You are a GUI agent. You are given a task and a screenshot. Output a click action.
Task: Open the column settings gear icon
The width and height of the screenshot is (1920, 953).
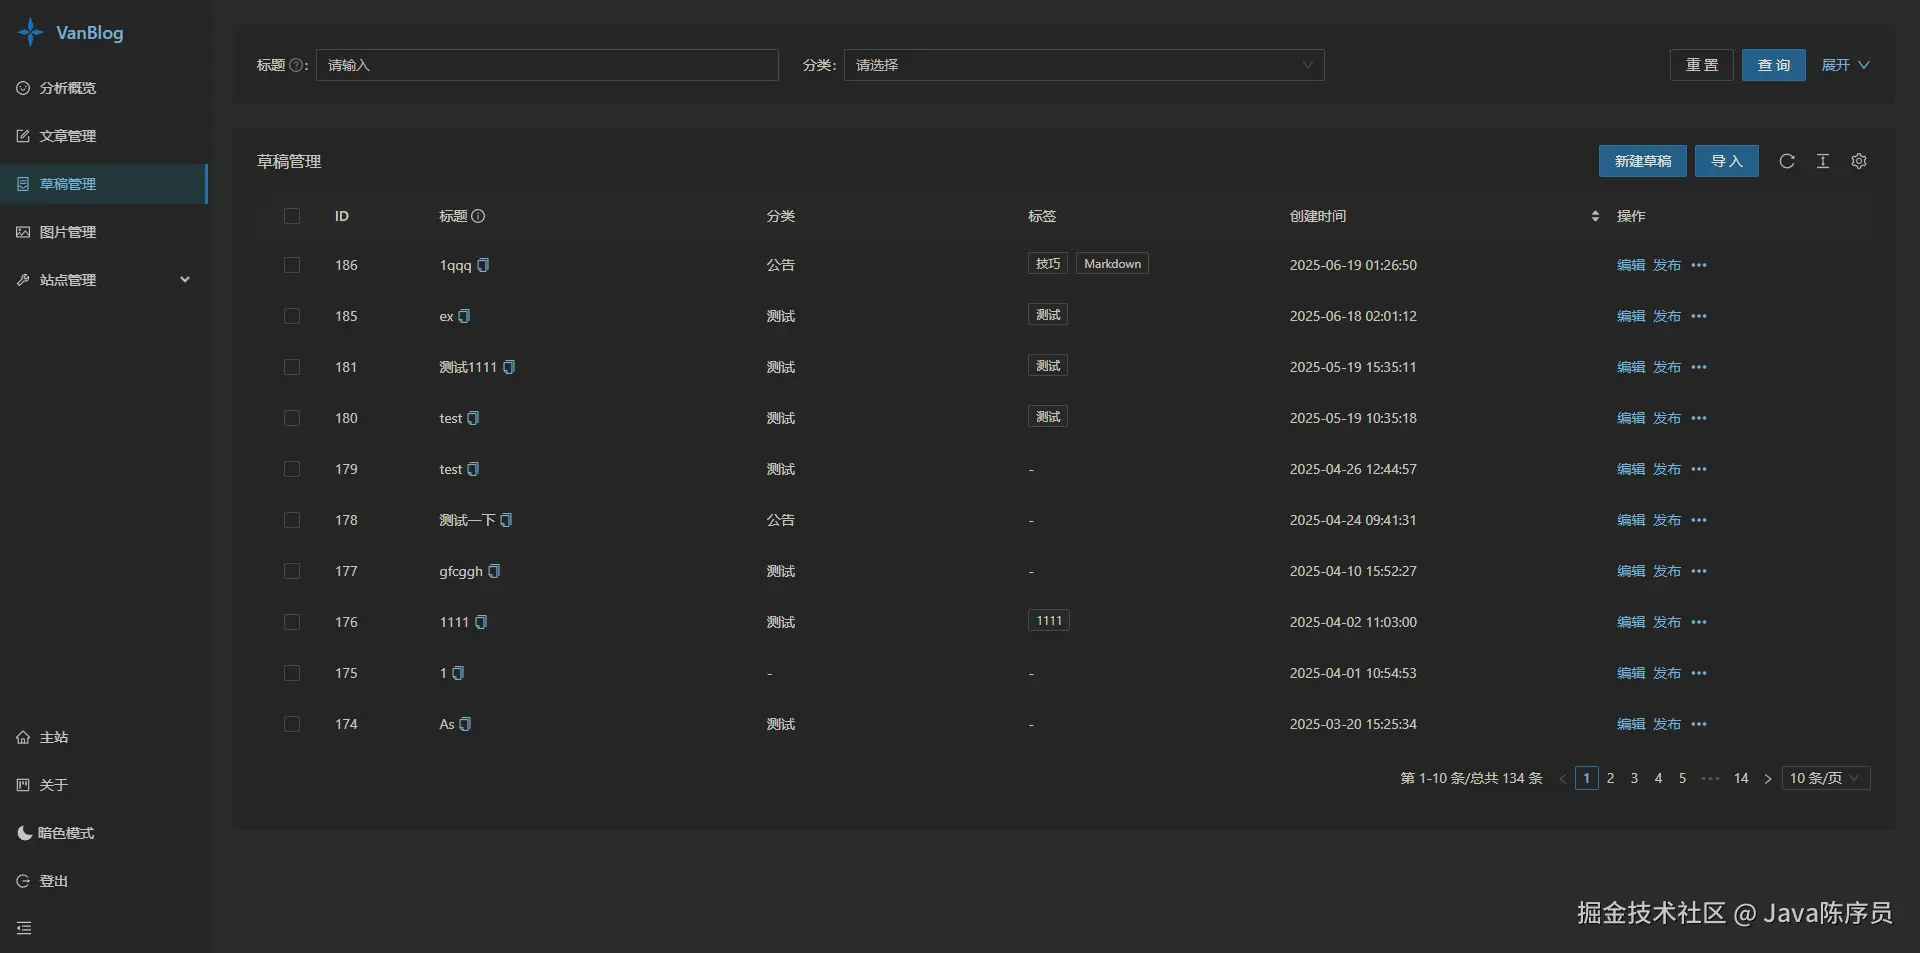(x=1859, y=161)
